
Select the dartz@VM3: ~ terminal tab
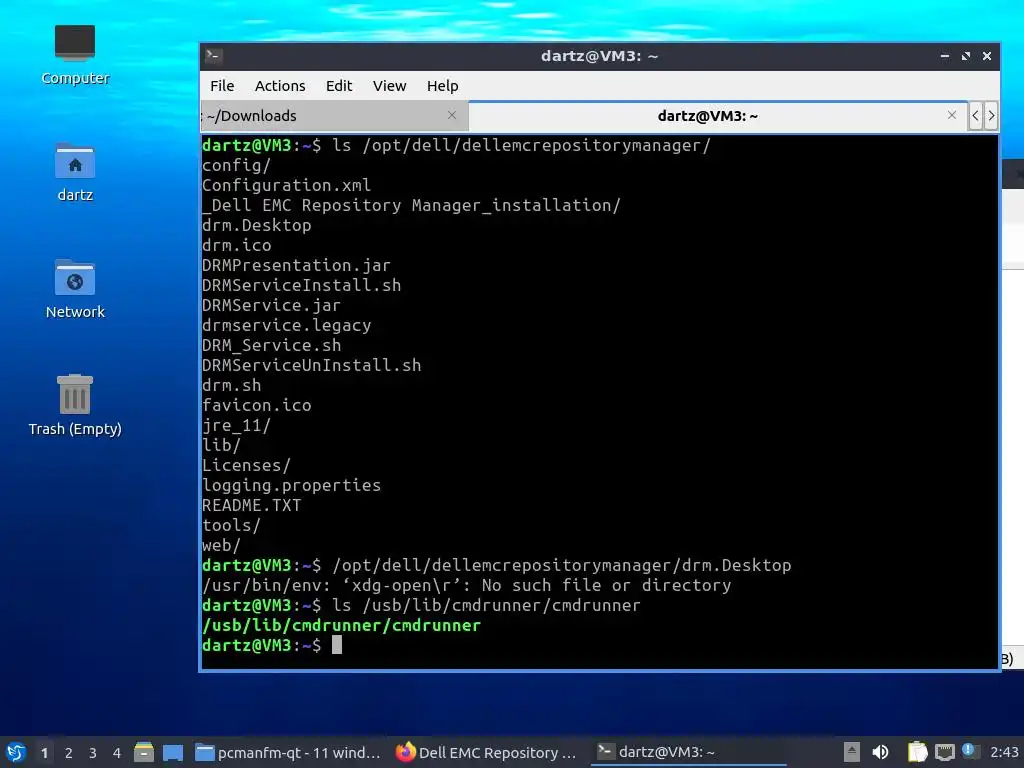tap(717, 116)
